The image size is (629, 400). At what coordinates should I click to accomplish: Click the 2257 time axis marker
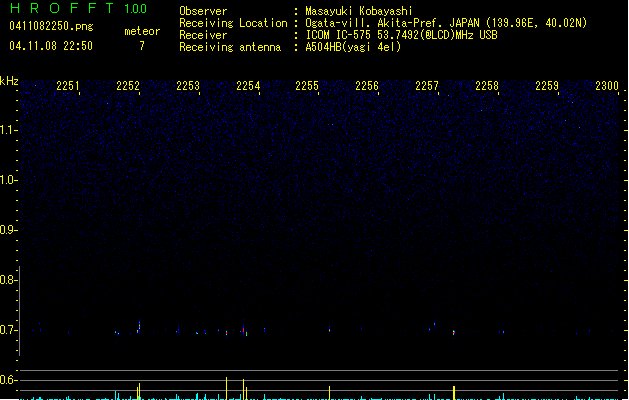pos(427,86)
